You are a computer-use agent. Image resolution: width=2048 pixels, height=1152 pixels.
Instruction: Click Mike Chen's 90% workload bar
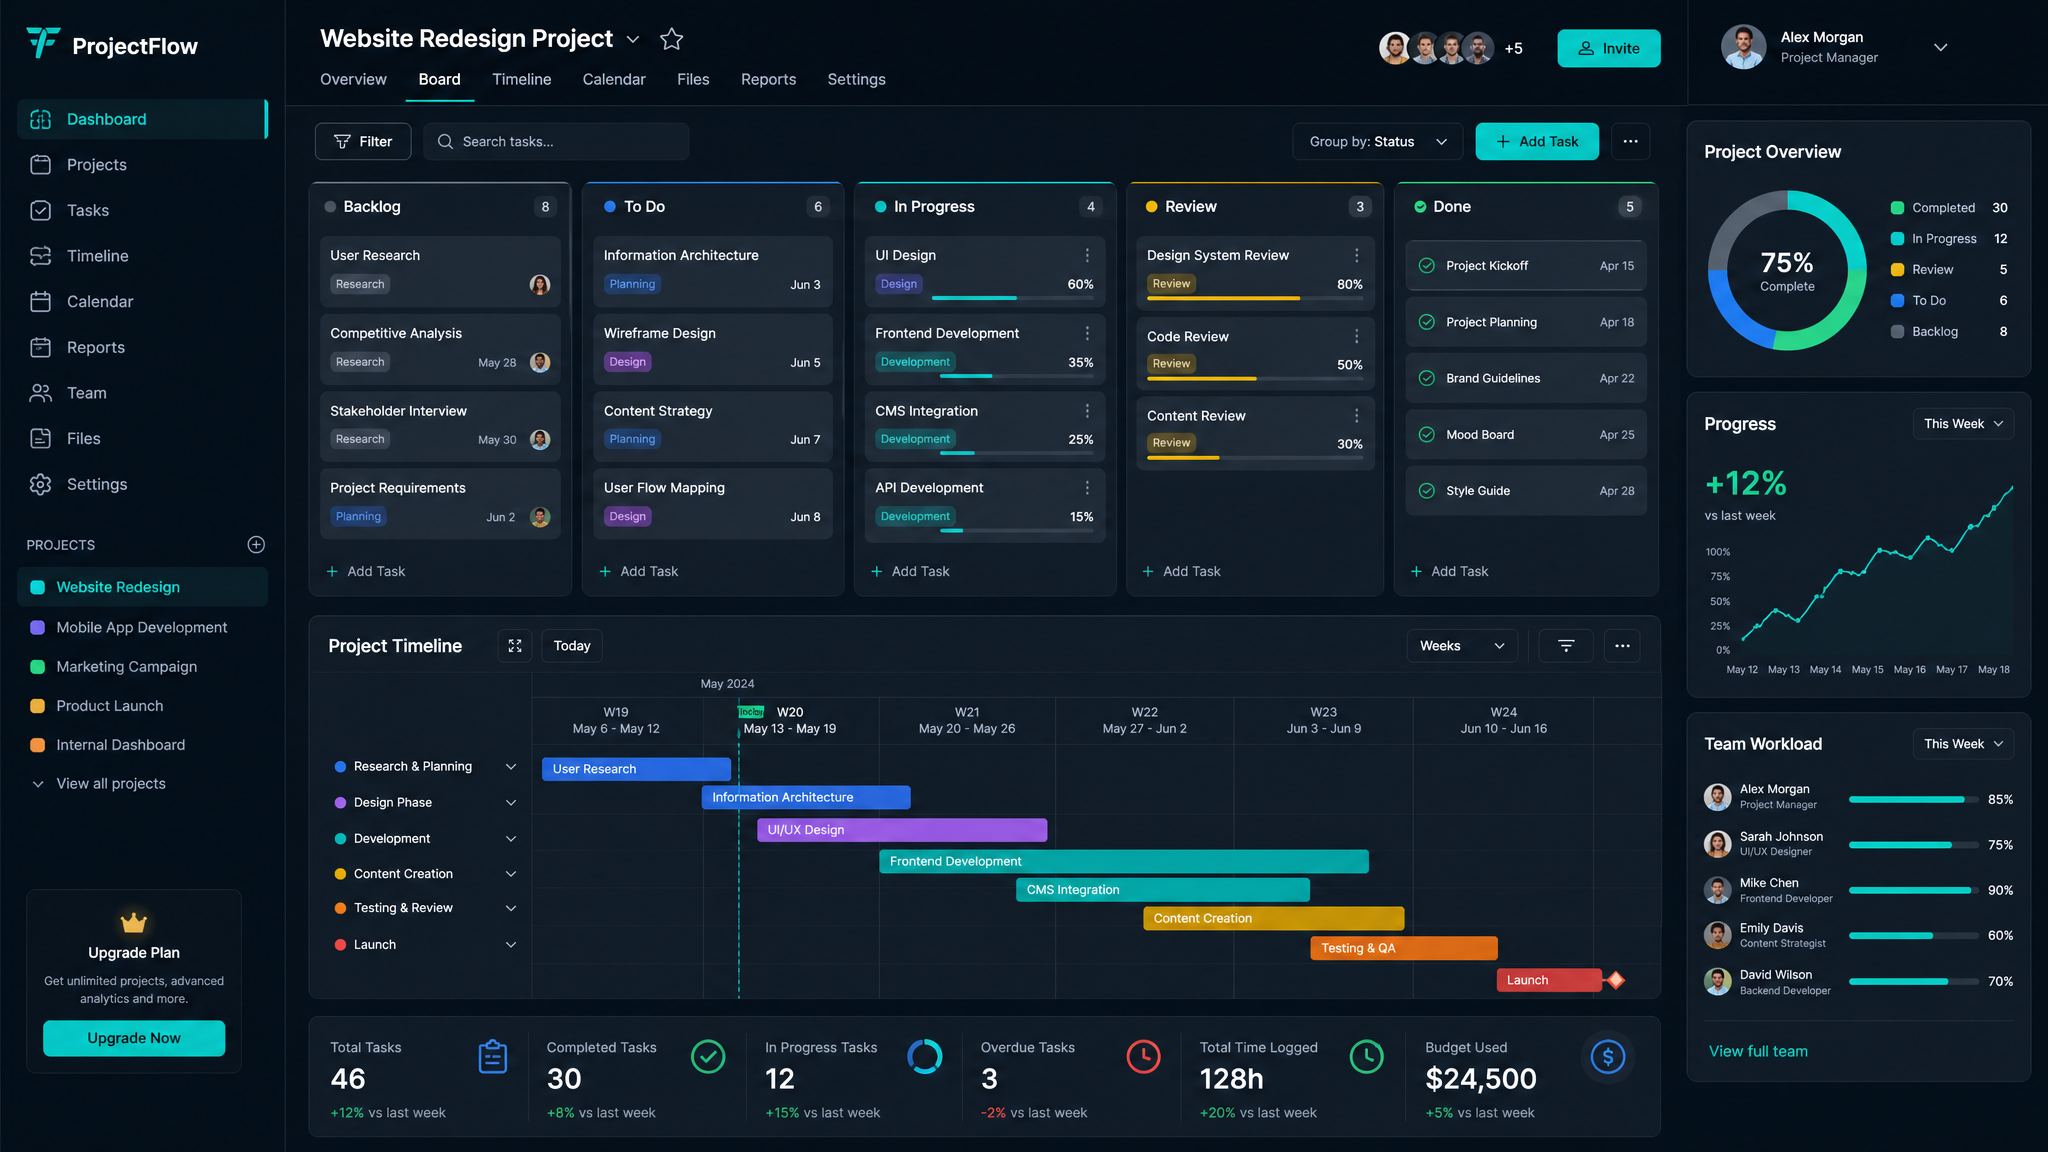[1913, 890]
